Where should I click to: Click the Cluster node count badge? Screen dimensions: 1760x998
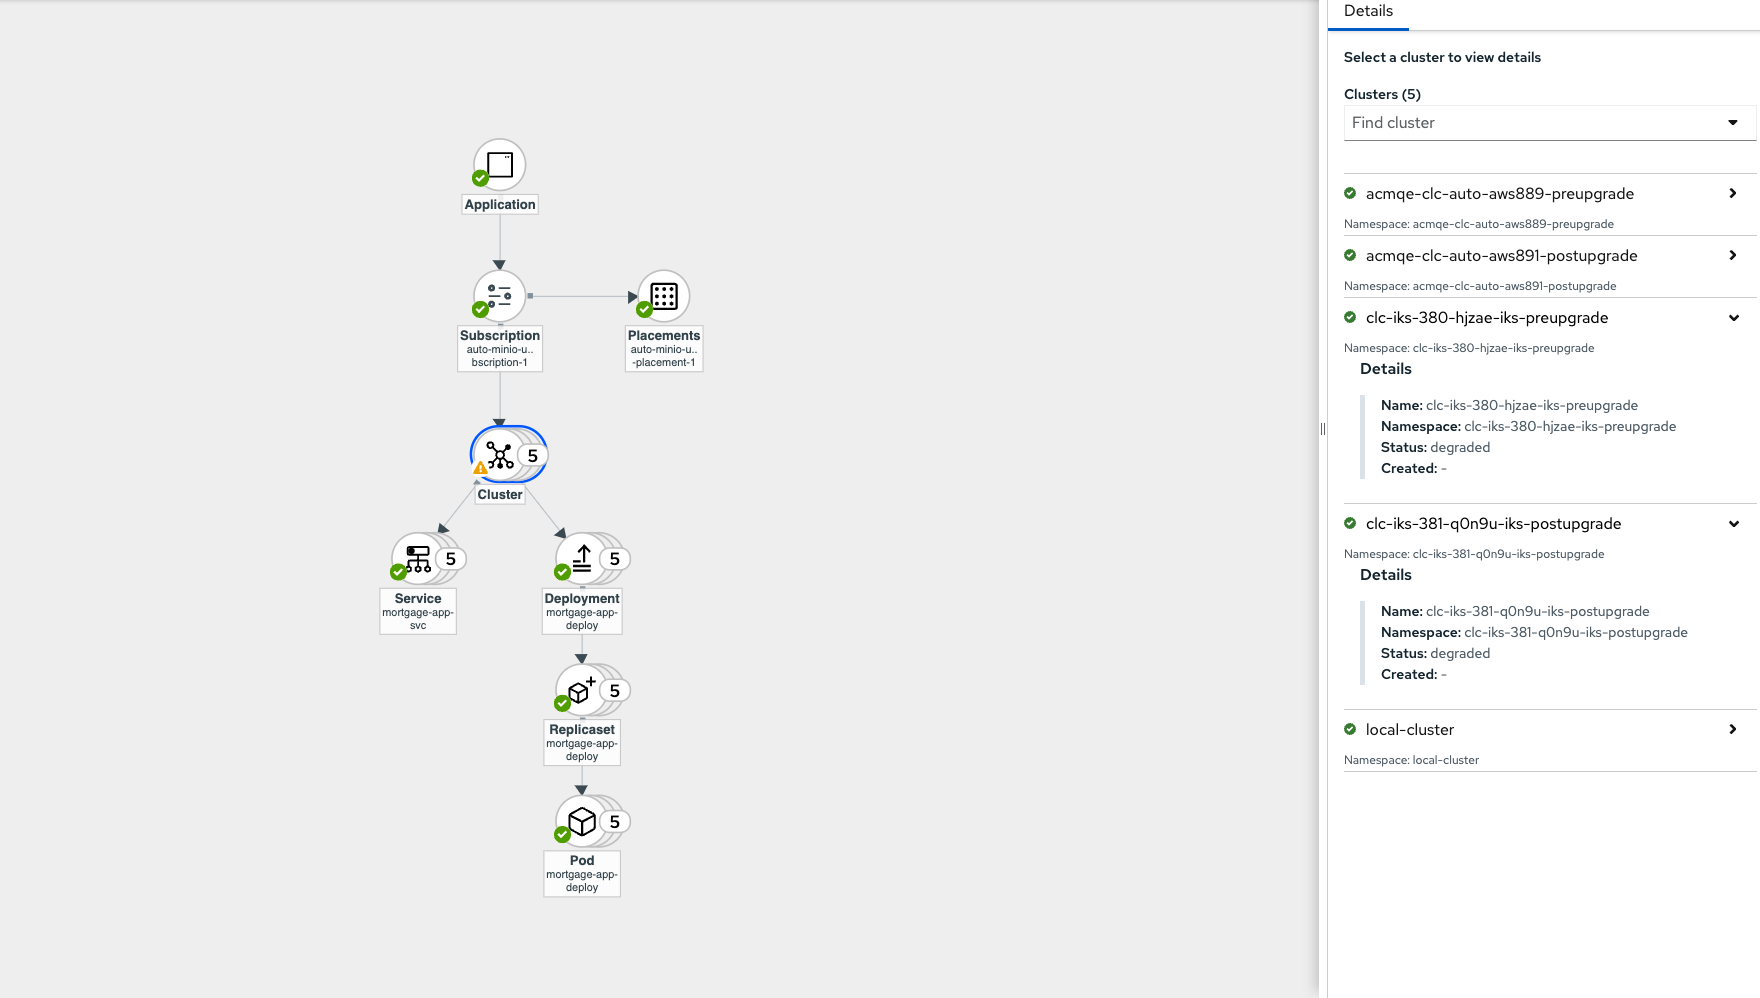pyautogui.click(x=533, y=456)
